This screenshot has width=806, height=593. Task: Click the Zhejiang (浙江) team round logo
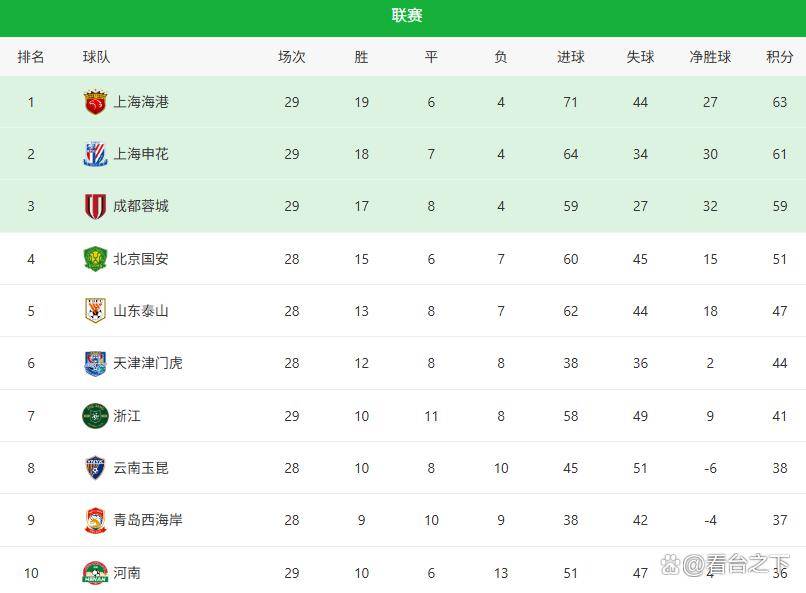(95, 416)
